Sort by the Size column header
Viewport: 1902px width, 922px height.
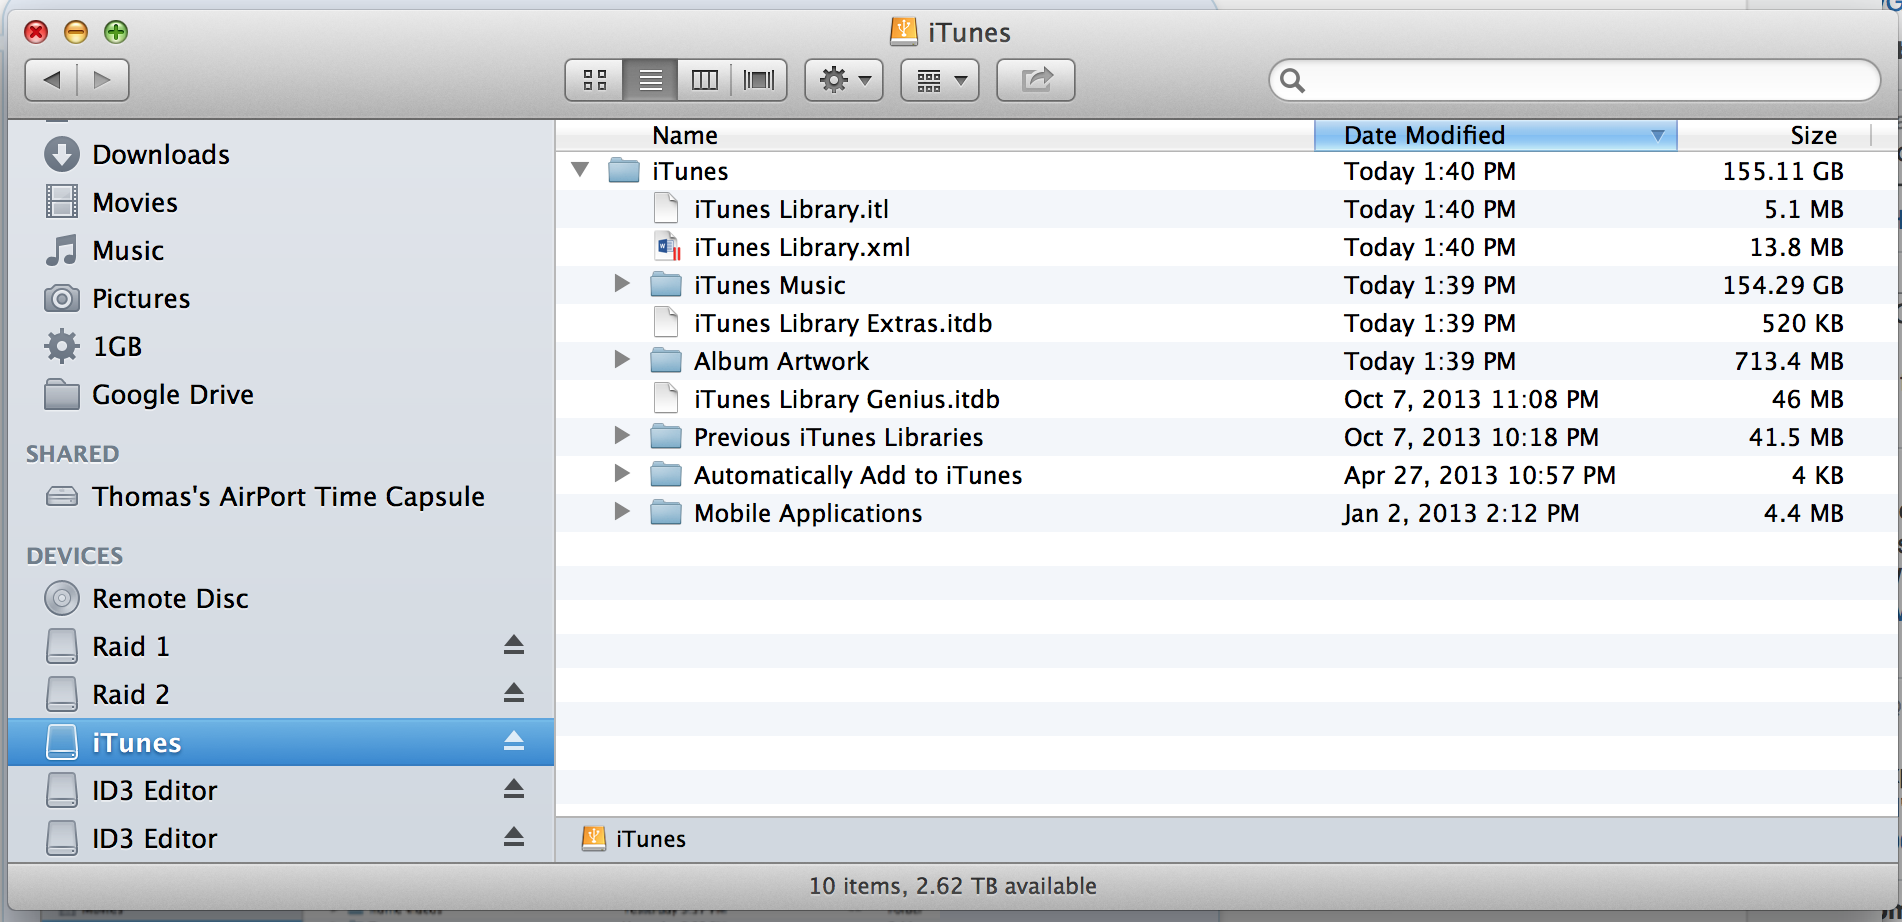[1773, 136]
